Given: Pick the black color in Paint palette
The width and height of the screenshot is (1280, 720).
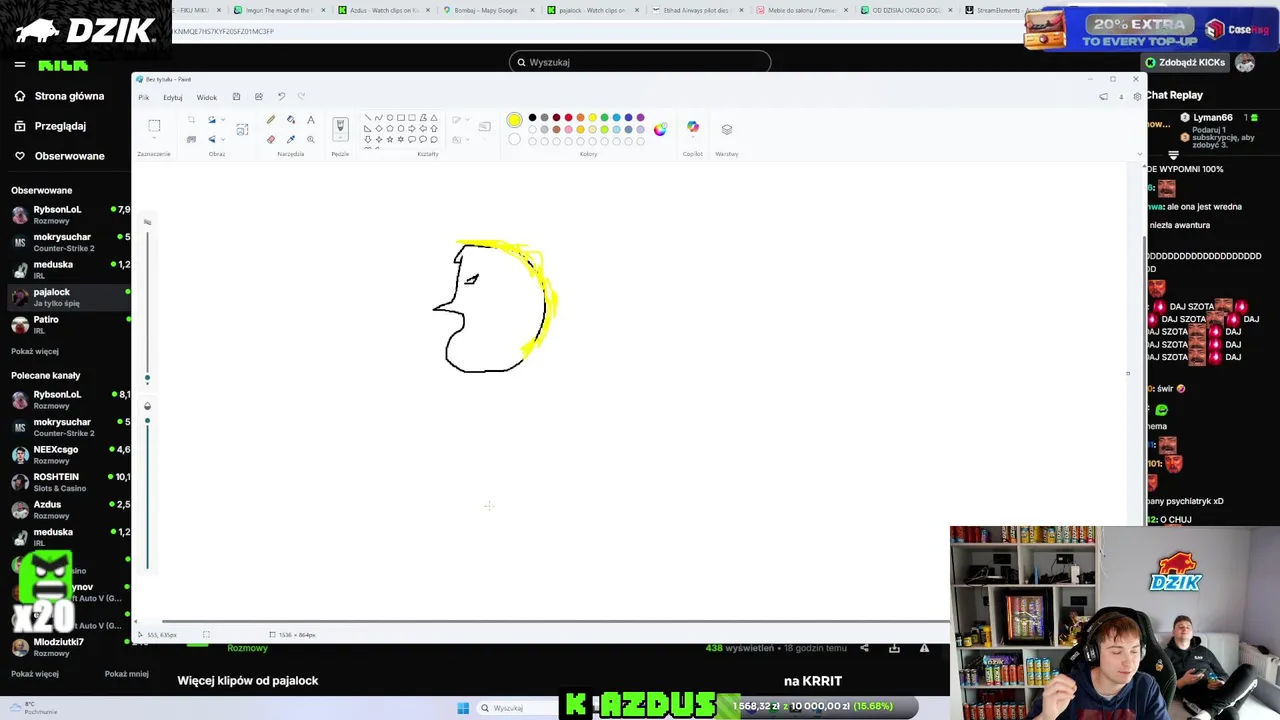Looking at the screenshot, I should (x=532, y=118).
